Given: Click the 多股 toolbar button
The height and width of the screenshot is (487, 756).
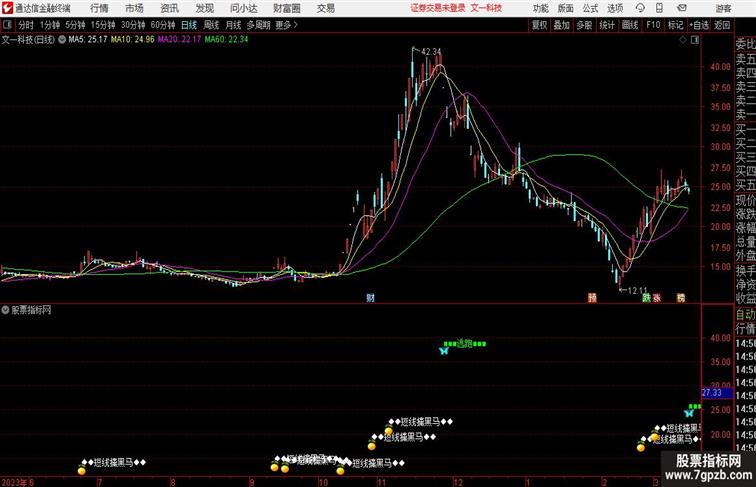Looking at the screenshot, I should click(584, 25).
